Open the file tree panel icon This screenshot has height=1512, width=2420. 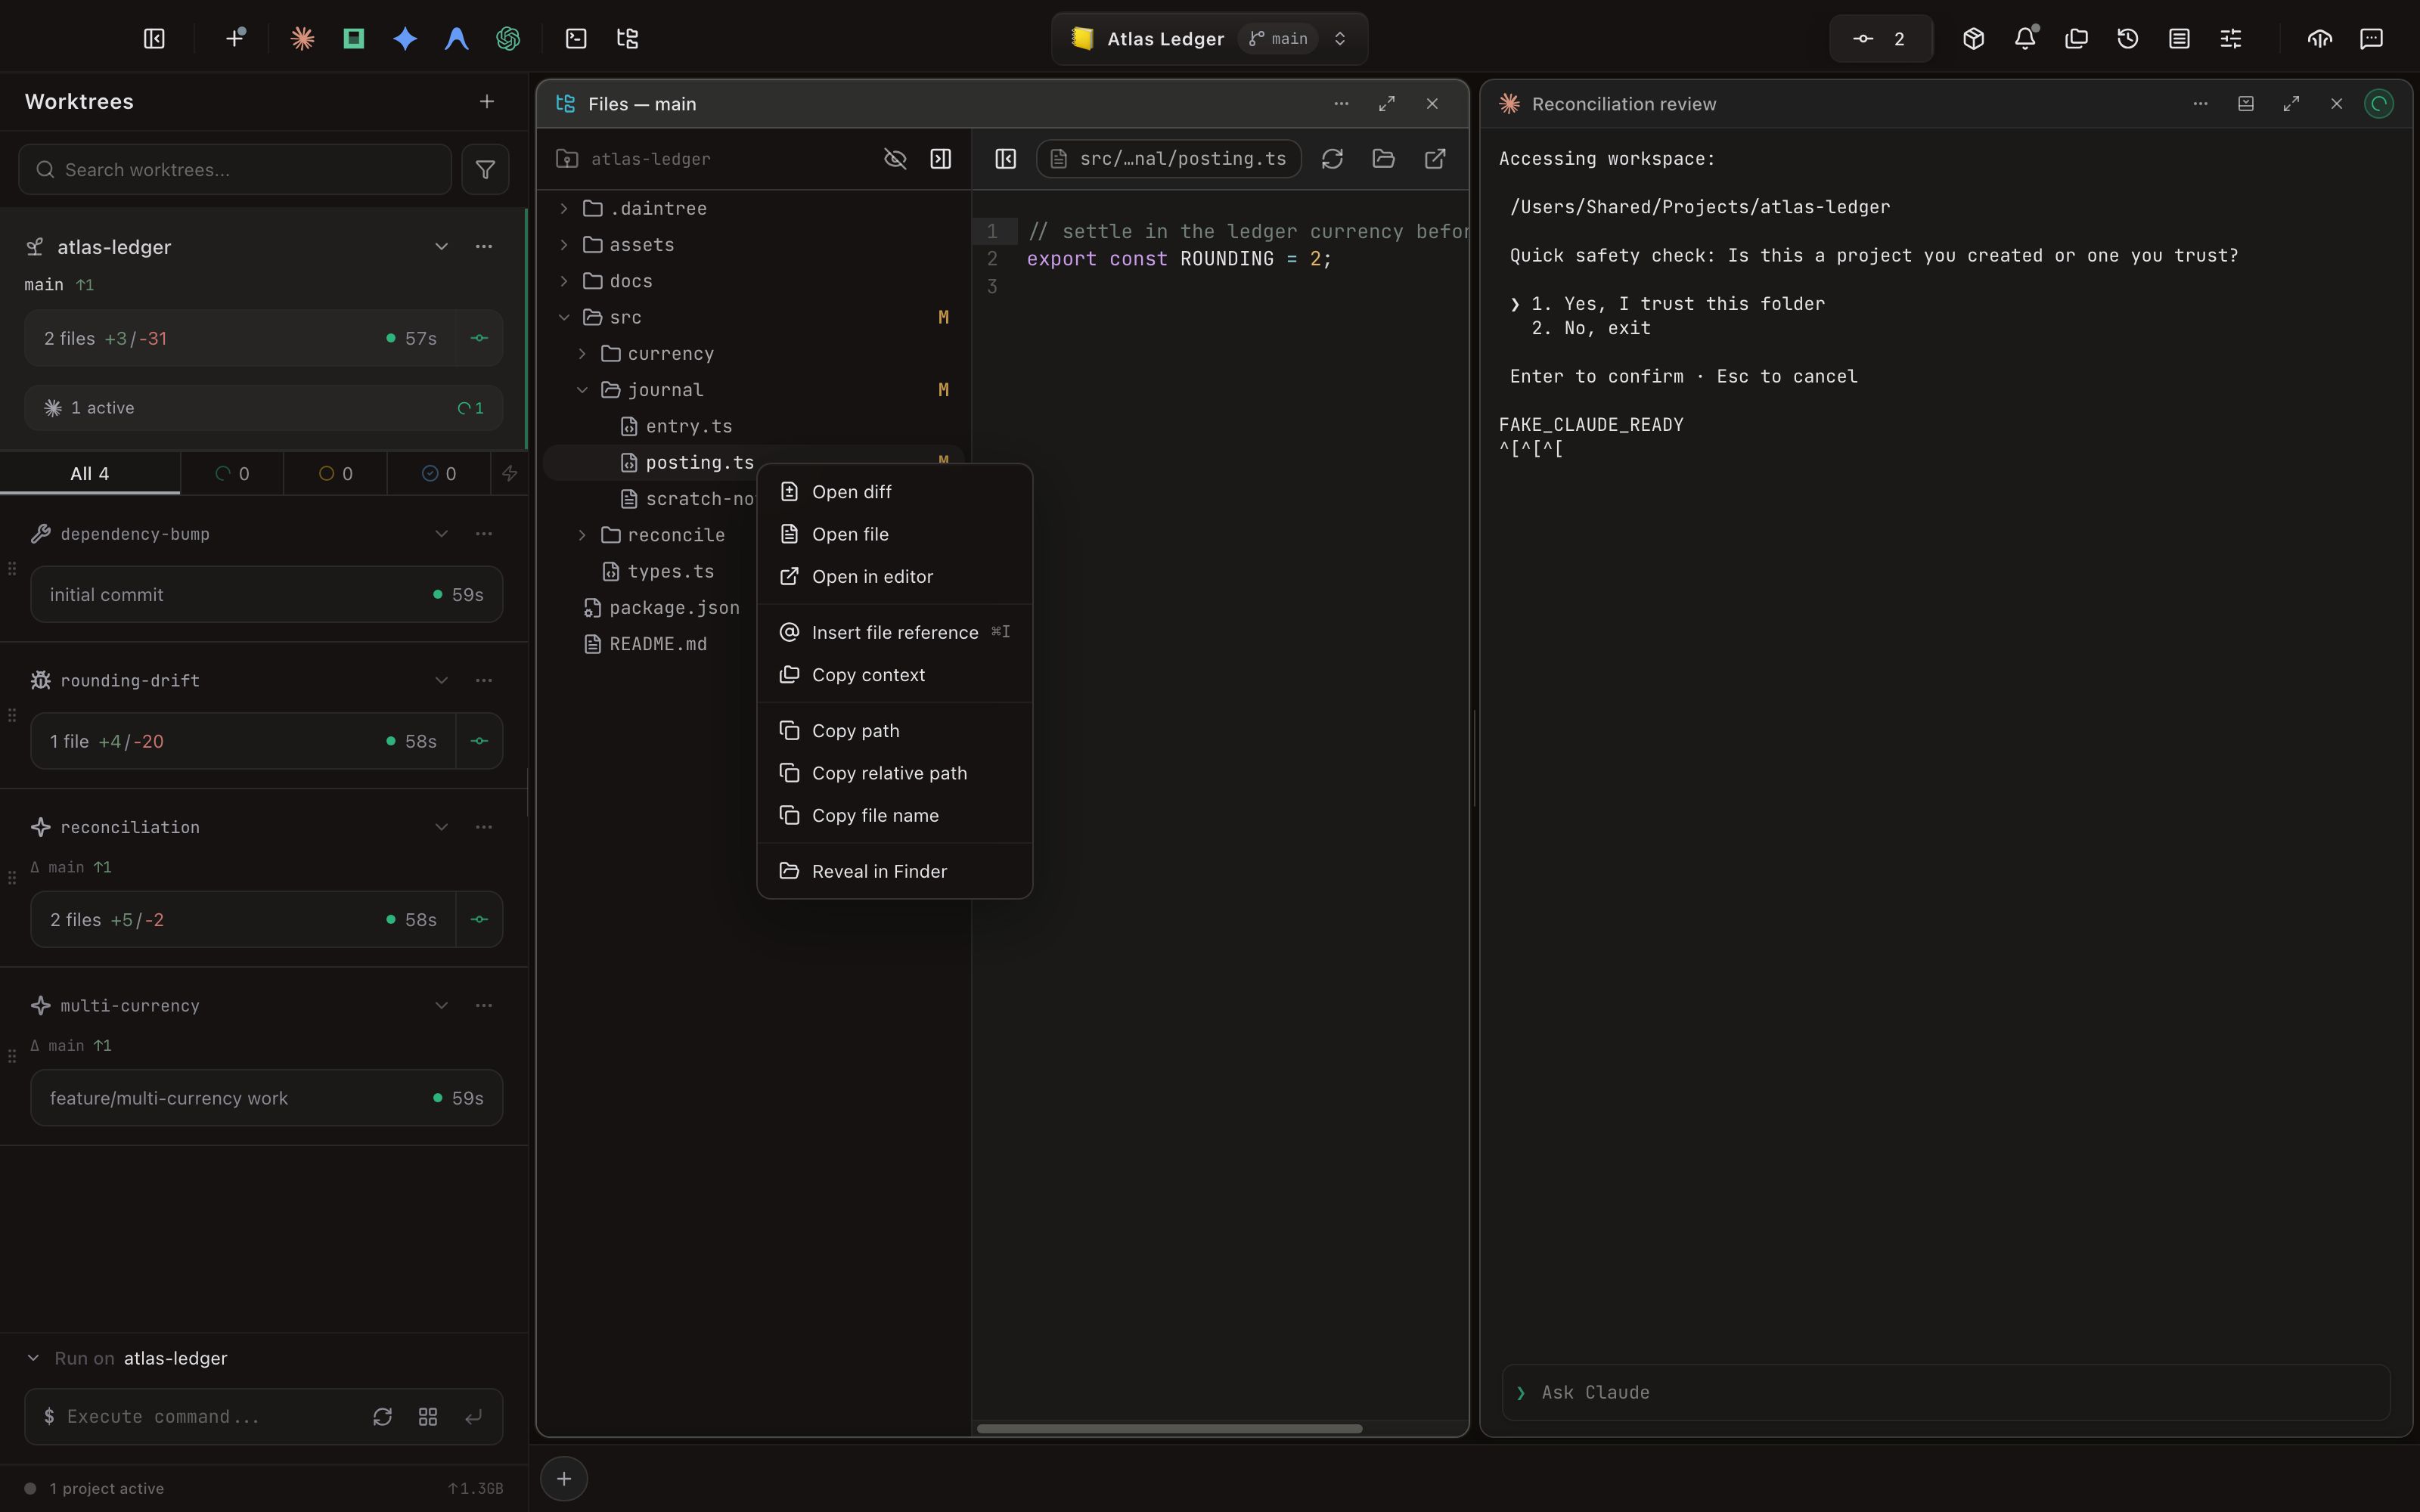coord(628,38)
